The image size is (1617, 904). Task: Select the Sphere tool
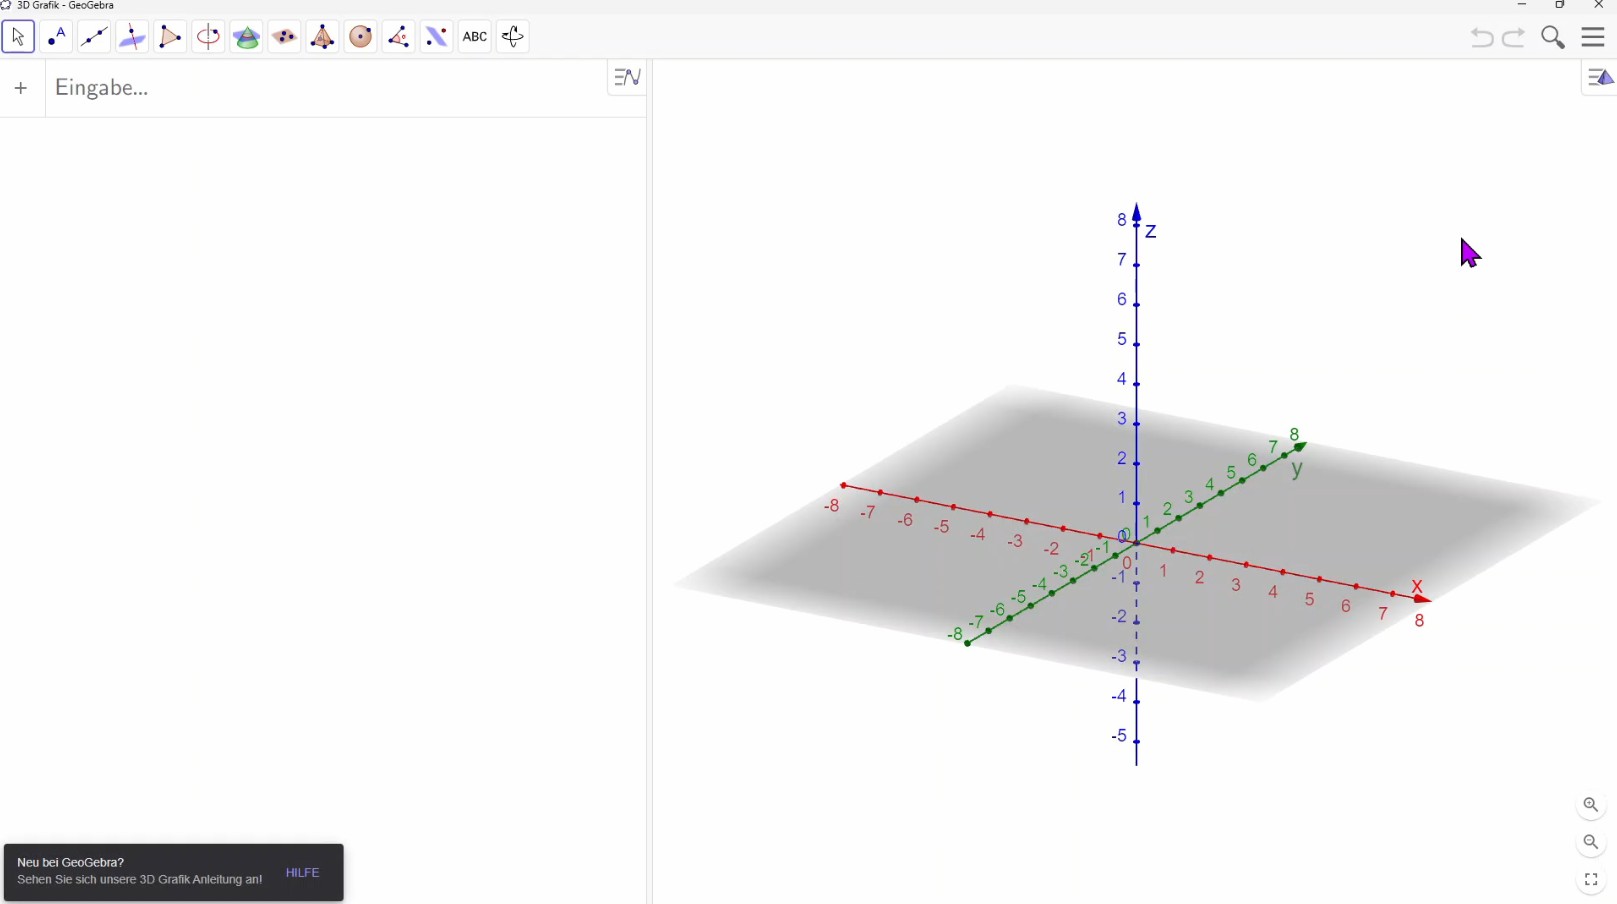(360, 37)
